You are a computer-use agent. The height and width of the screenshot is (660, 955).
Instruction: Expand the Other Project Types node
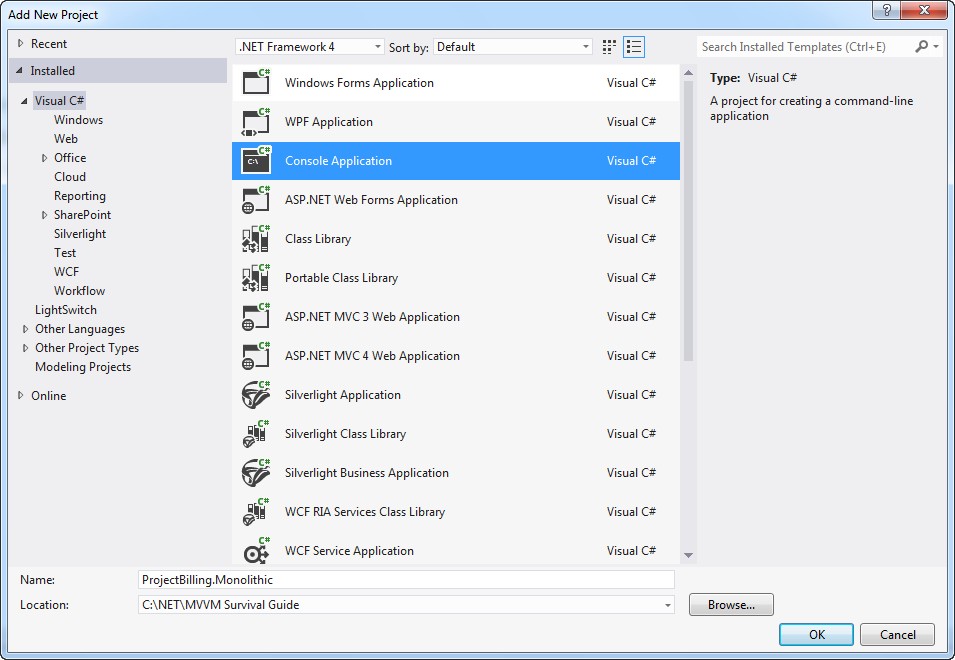(25, 348)
